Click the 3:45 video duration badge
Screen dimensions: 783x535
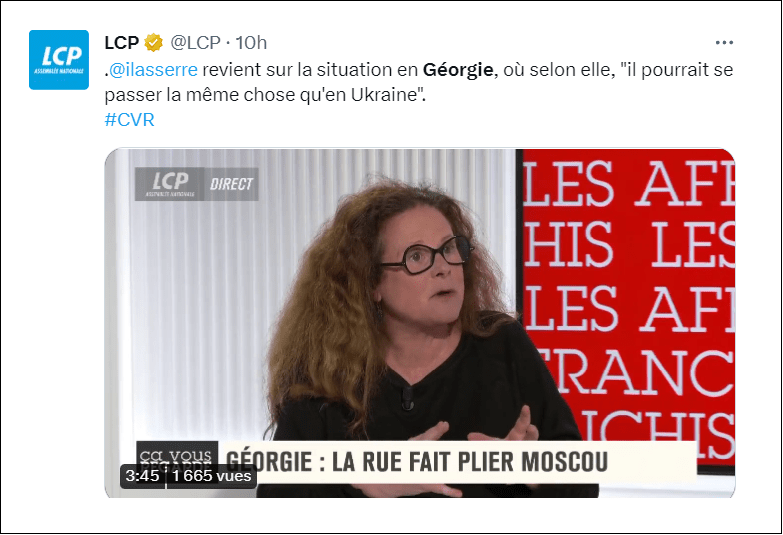click(x=142, y=476)
